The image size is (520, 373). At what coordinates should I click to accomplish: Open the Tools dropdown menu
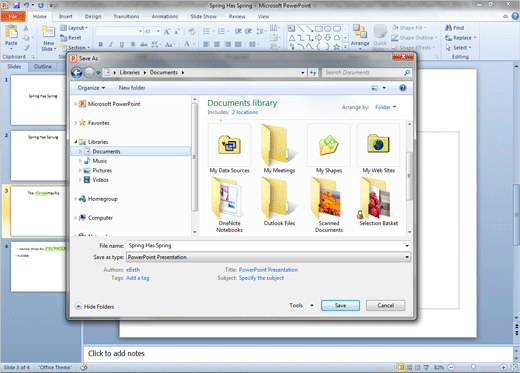(x=301, y=305)
